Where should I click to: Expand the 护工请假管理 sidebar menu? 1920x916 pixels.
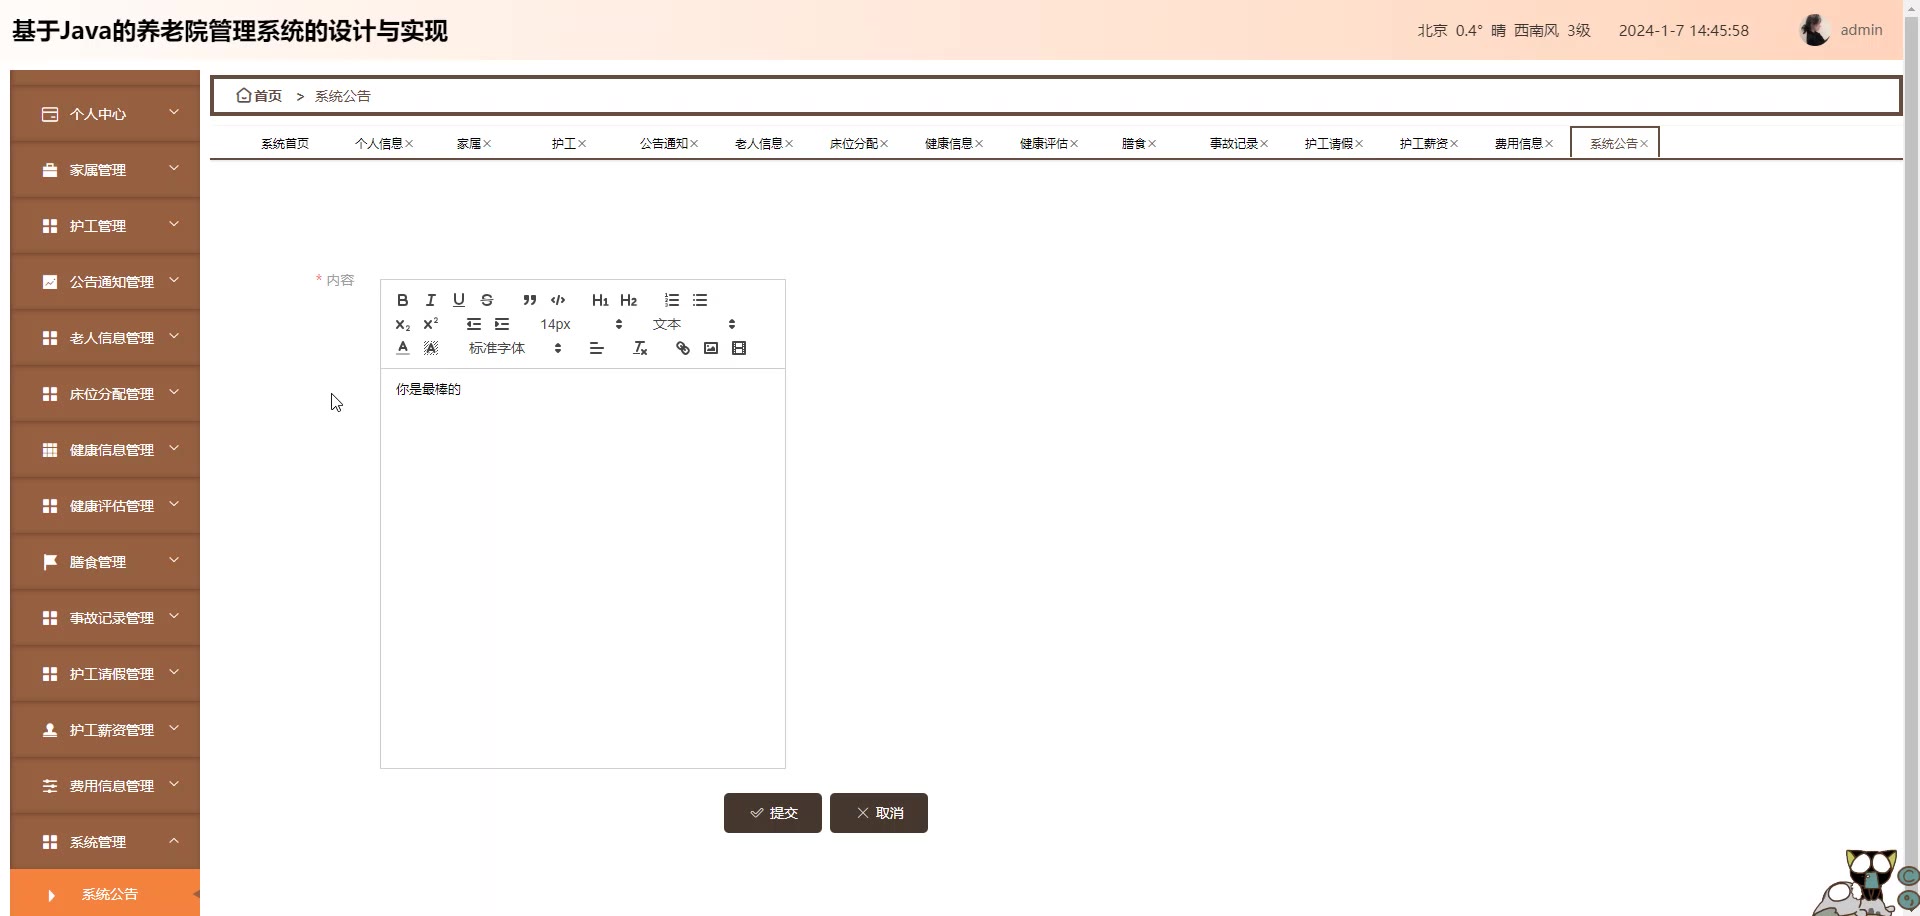105,674
